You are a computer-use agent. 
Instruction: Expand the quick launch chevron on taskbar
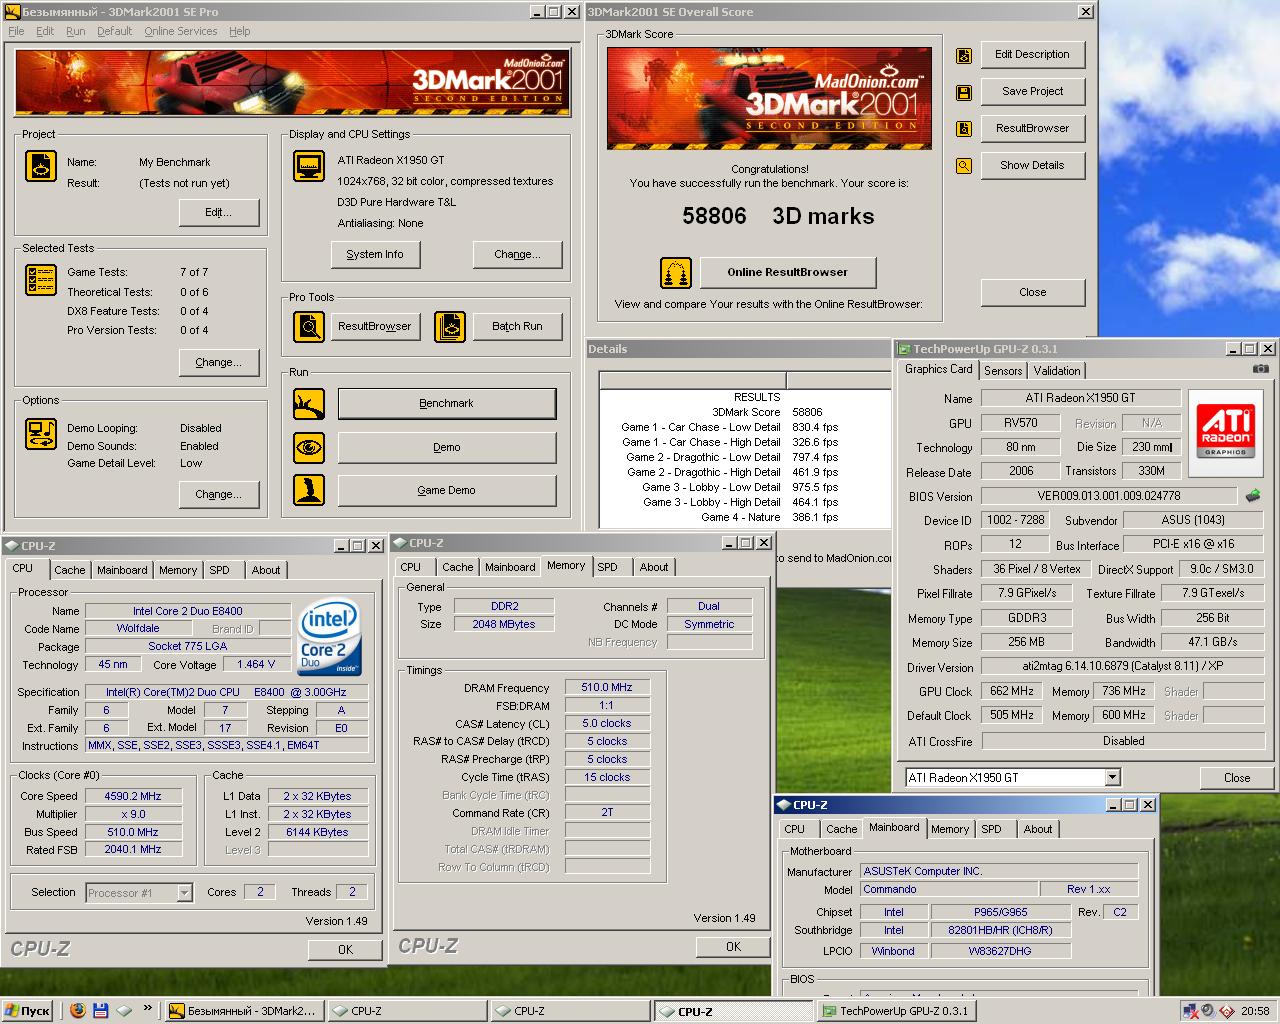click(x=149, y=1009)
